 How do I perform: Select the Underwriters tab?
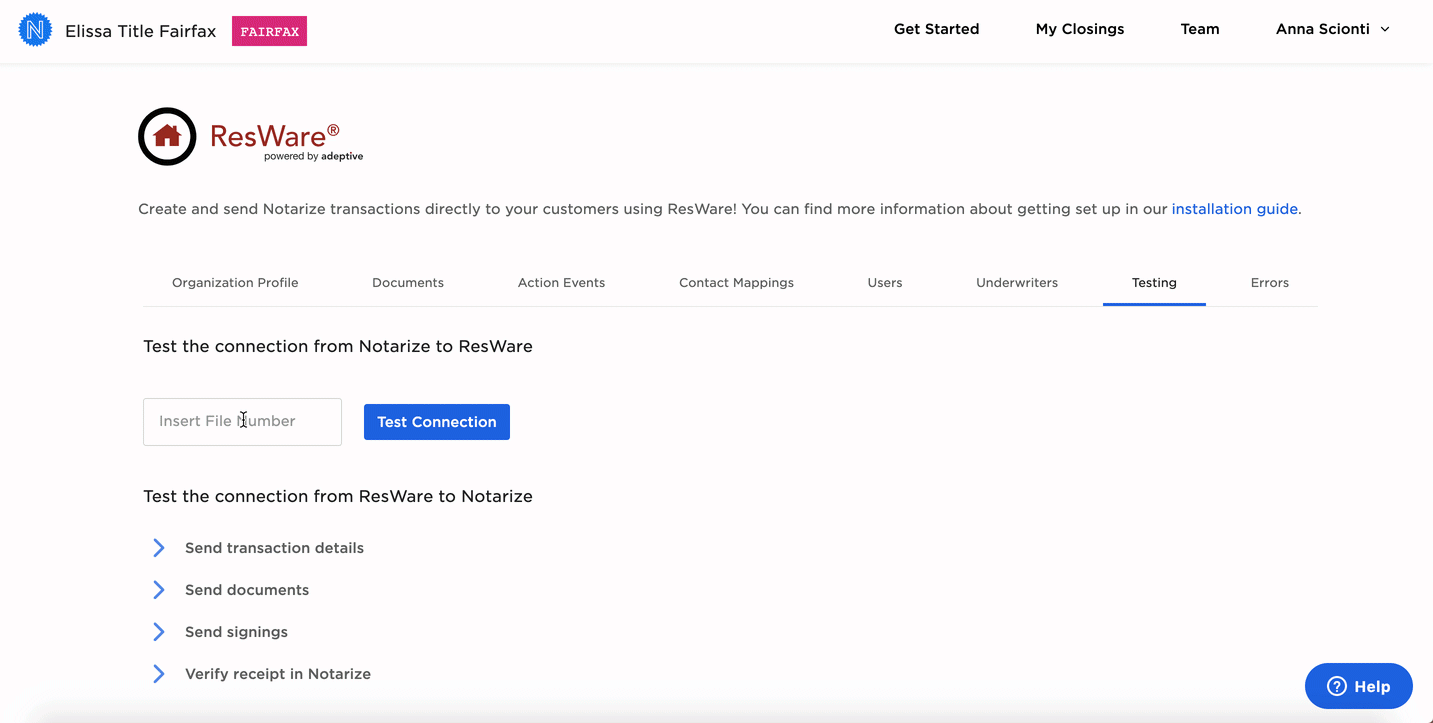click(x=1017, y=283)
